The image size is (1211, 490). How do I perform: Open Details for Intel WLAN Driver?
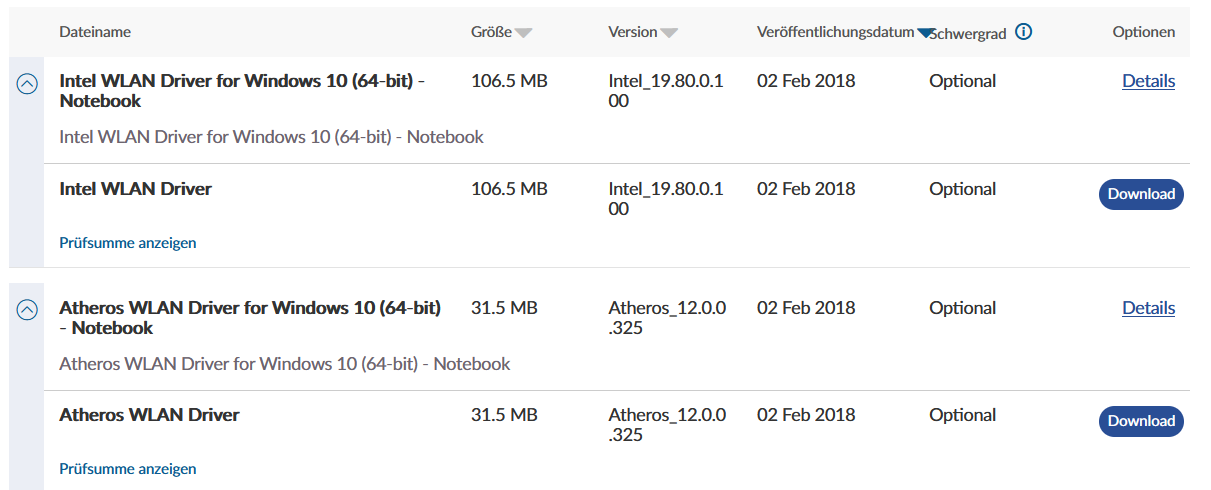[x=1148, y=81]
